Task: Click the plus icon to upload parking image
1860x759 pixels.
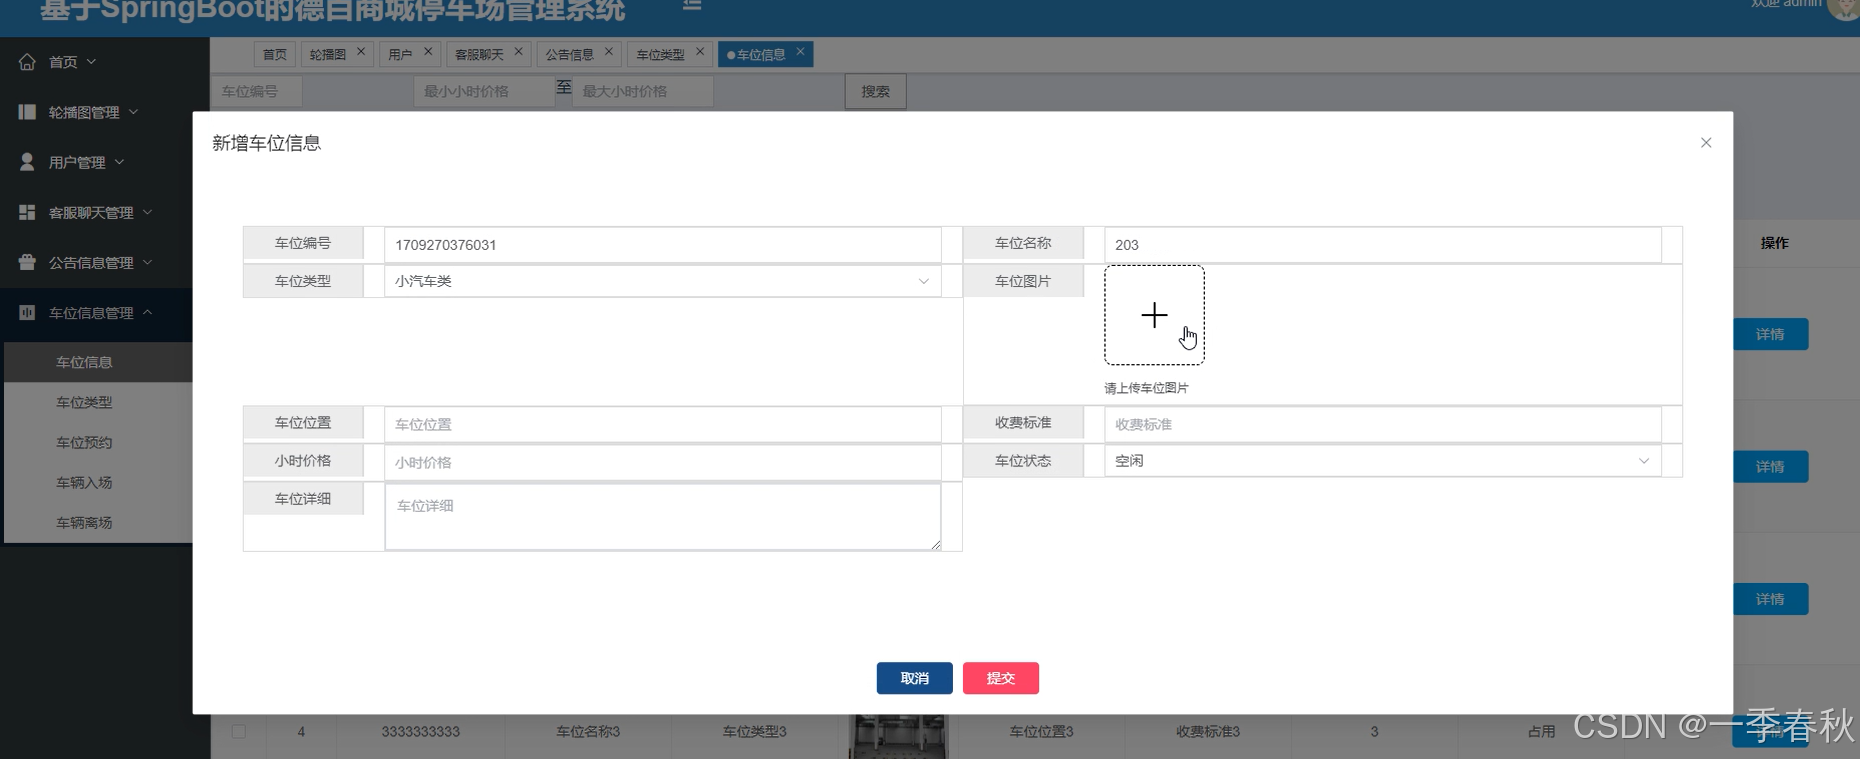Action: [x=1154, y=315]
